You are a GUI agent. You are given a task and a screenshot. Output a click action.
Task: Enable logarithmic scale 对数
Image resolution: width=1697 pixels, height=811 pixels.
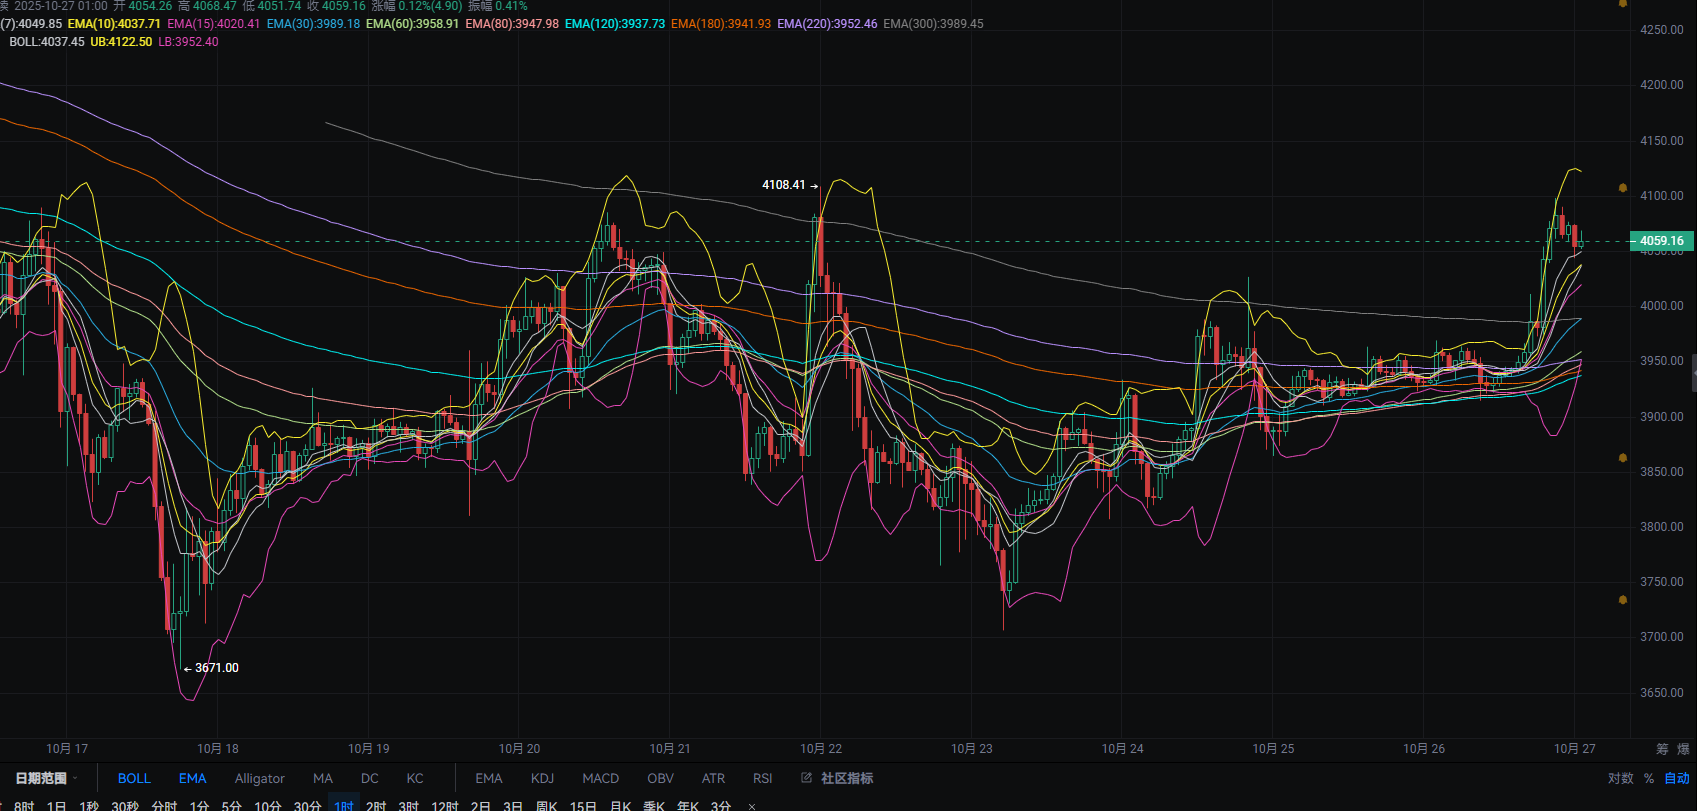pyautogui.click(x=1620, y=778)
